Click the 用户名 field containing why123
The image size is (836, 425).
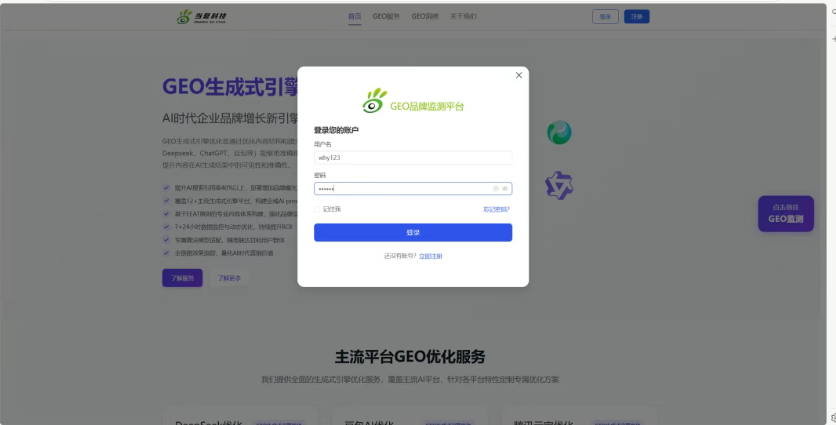coord(412,158)
